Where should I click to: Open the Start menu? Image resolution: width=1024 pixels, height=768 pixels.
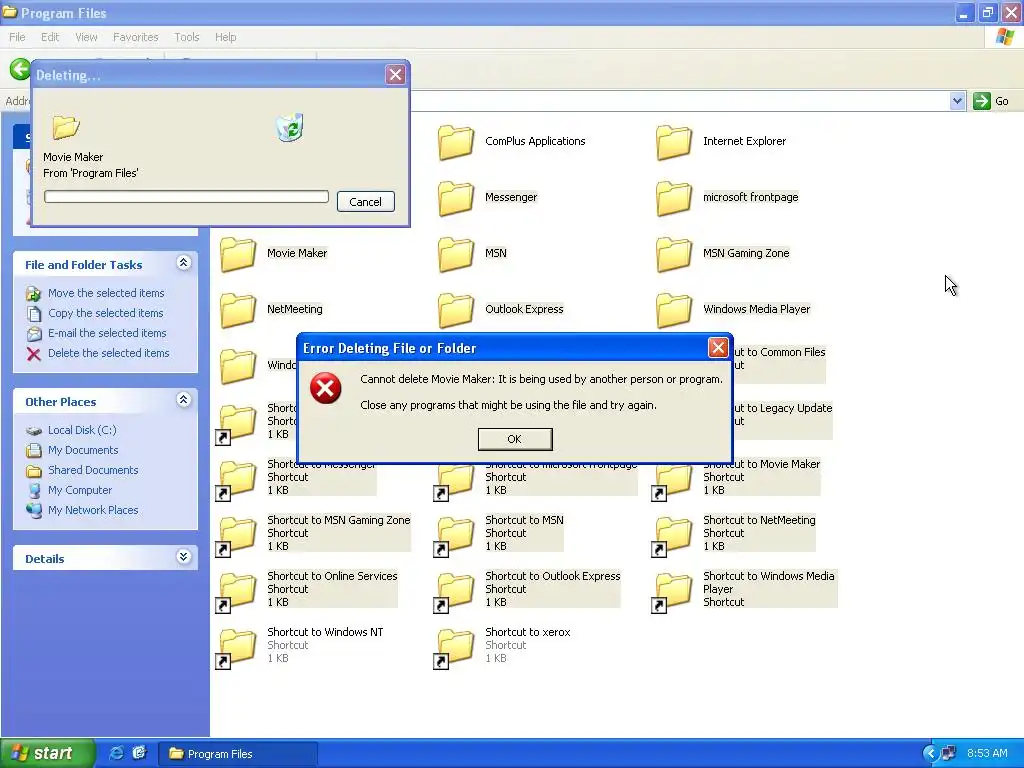click(47, 753)
